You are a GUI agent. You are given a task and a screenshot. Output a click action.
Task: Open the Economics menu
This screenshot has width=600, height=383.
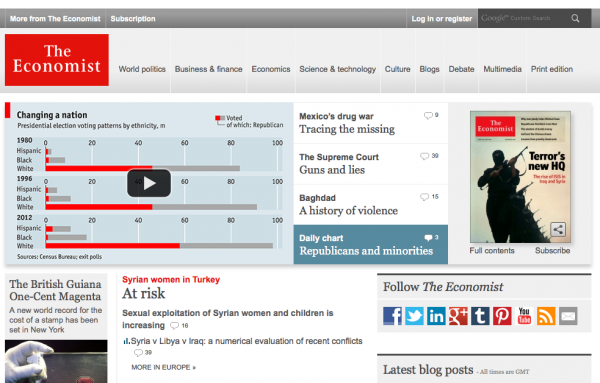[x=271, y=69]
